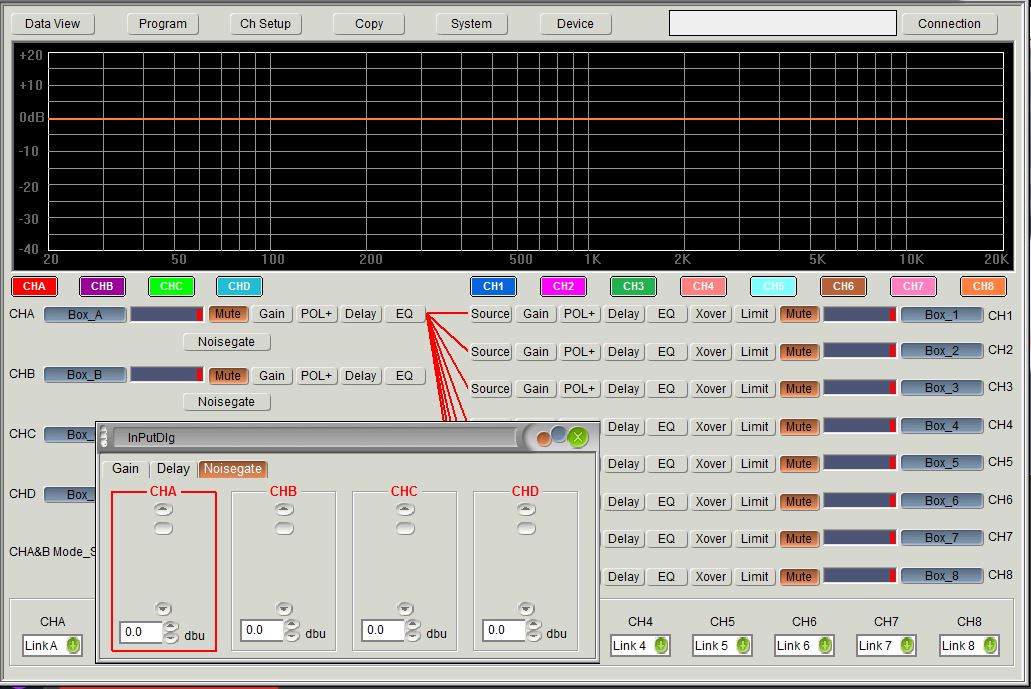Toggle the Link A green indicator
The image size is (1031, 689).
pyautogui.click(x=73, y=645)
